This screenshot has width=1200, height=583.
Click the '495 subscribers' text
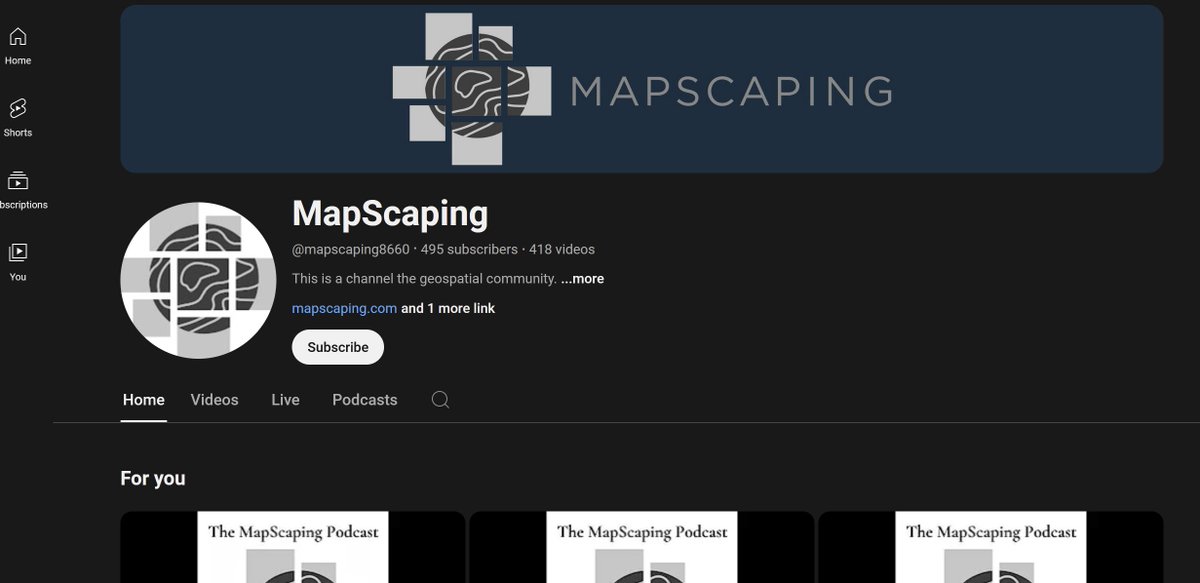[x=469, y=250]
